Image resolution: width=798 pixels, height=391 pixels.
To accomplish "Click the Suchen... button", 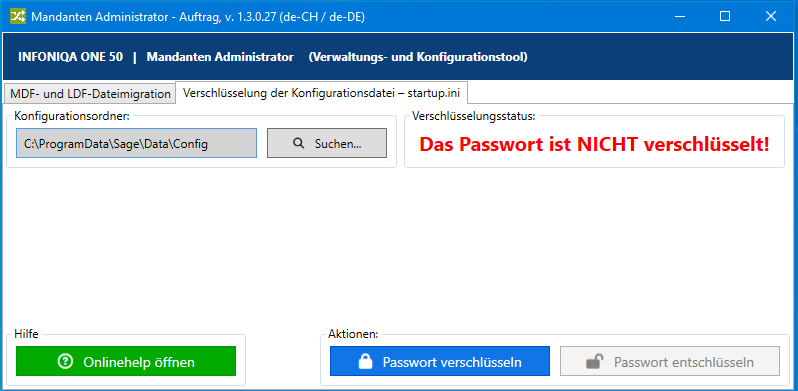I will (327, 143).
